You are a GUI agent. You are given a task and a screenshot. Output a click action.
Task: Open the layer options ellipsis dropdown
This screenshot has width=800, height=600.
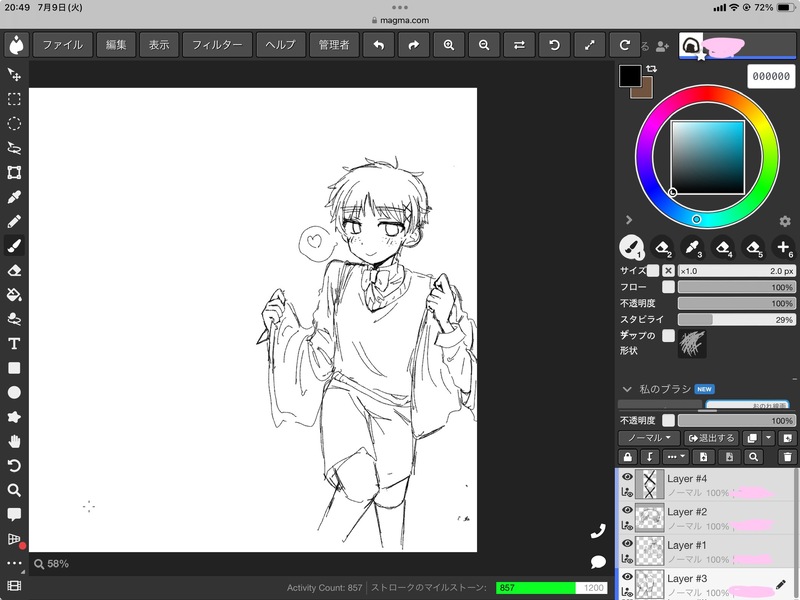tap(676, 457)
